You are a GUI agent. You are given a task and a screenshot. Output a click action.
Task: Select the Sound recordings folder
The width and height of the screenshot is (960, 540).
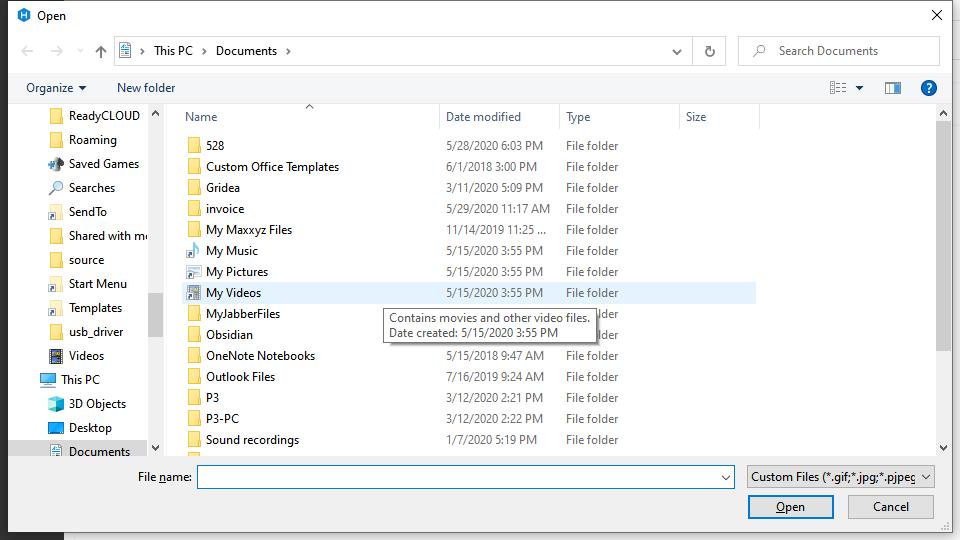243,440
